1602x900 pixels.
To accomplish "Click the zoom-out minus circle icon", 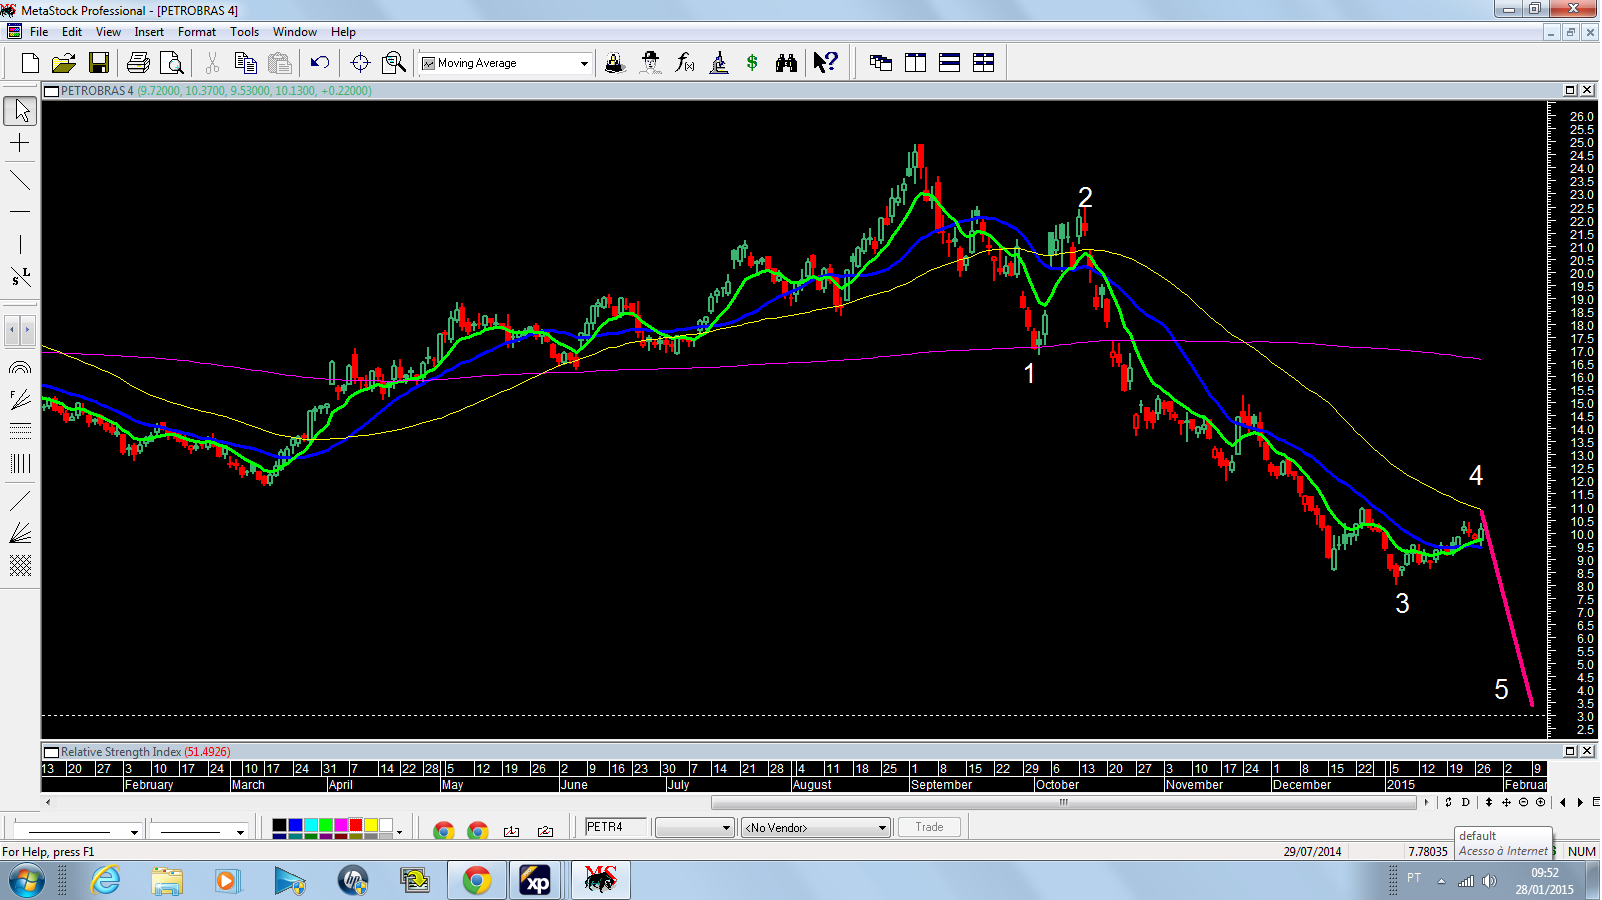I will (1523, 802).
